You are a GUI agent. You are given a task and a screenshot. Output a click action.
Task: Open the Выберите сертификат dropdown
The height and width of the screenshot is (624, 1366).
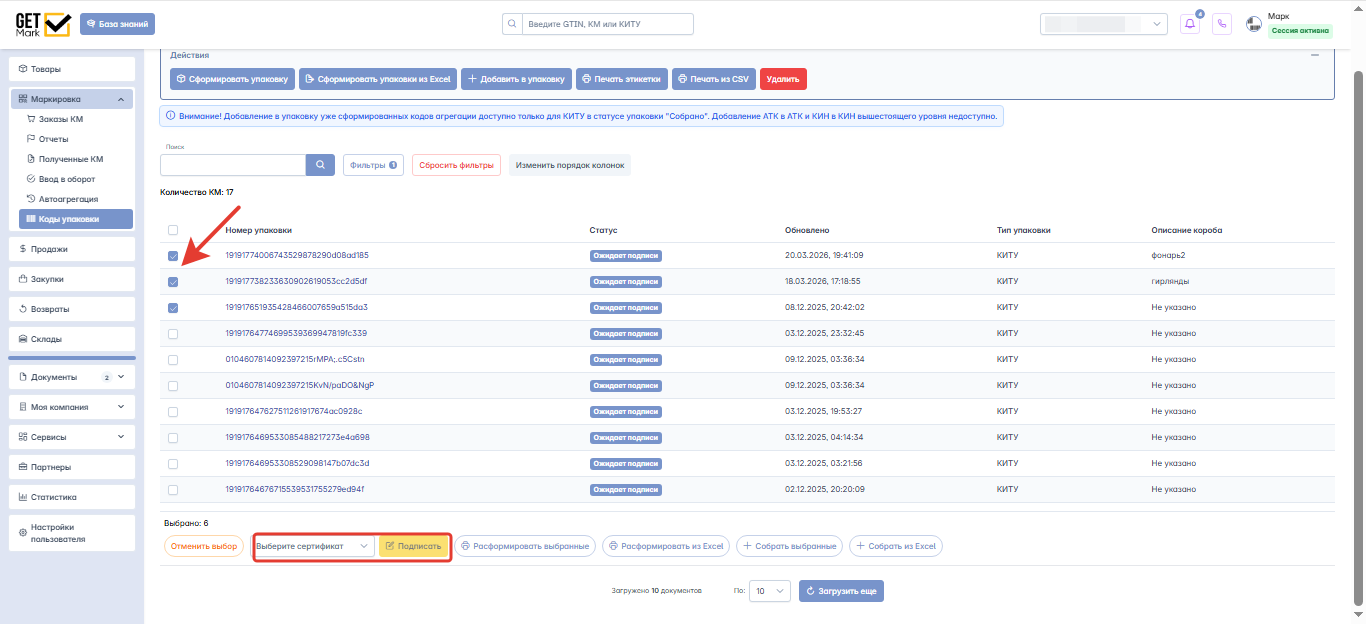click(x=314, y=546)
